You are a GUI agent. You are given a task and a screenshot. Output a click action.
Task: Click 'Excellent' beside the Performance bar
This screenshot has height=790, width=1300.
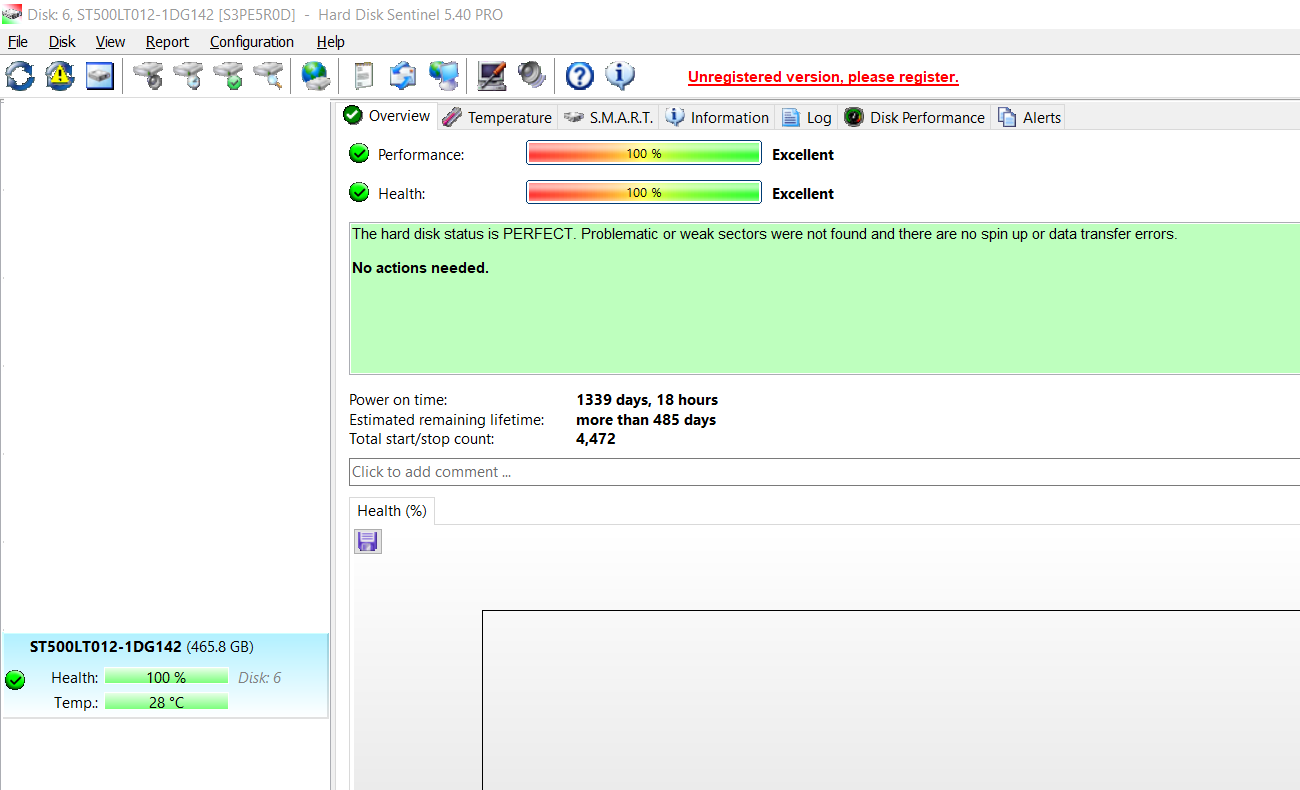tap(803, 155)
